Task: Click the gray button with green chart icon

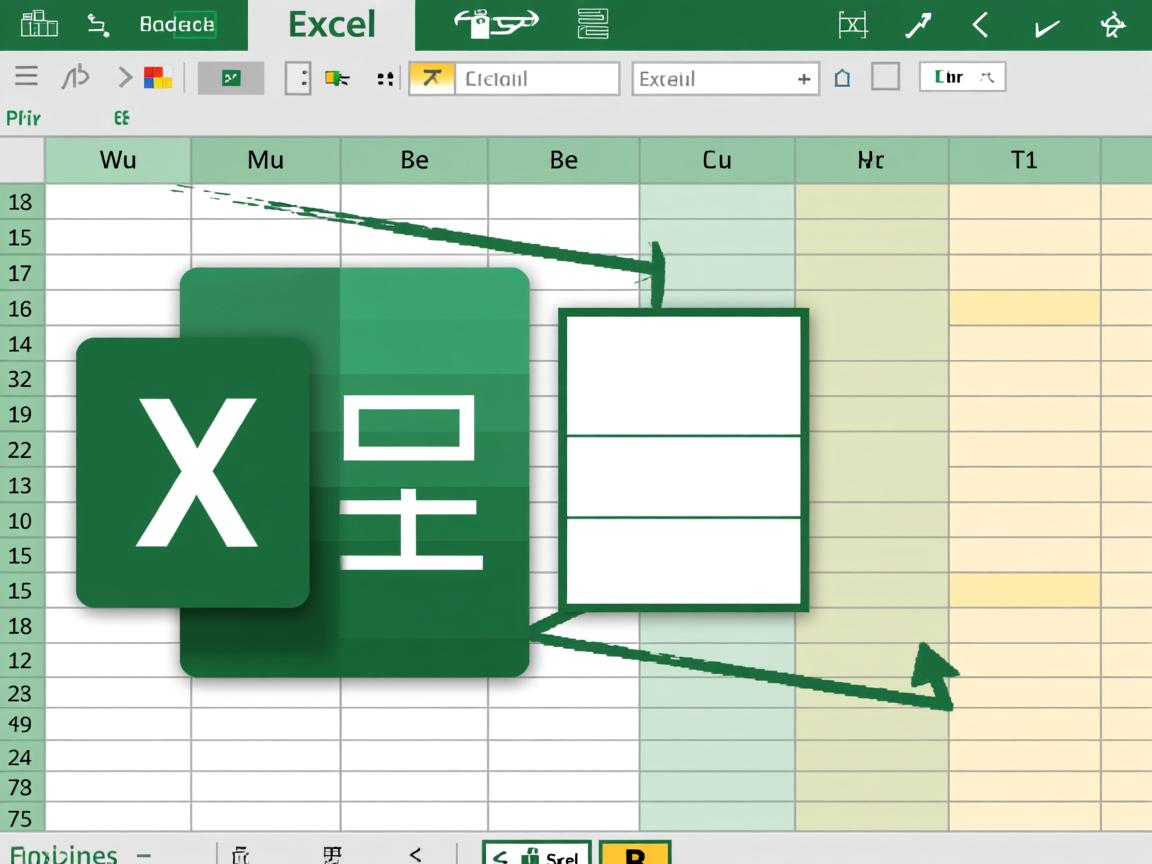Action: click(x=231, y=78)
